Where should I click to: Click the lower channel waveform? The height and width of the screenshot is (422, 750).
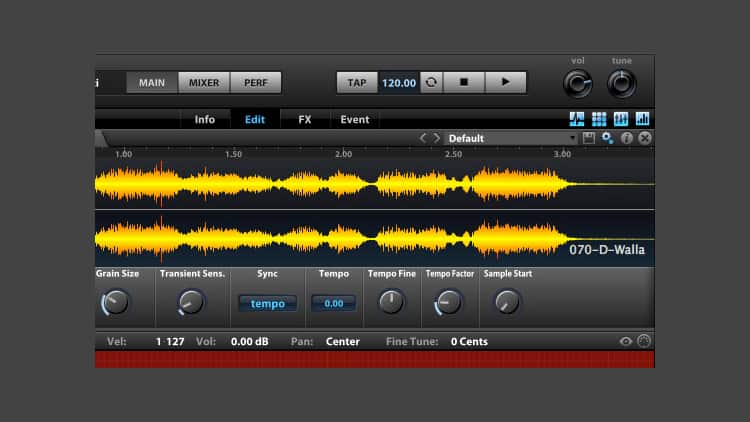coord(375,238)
